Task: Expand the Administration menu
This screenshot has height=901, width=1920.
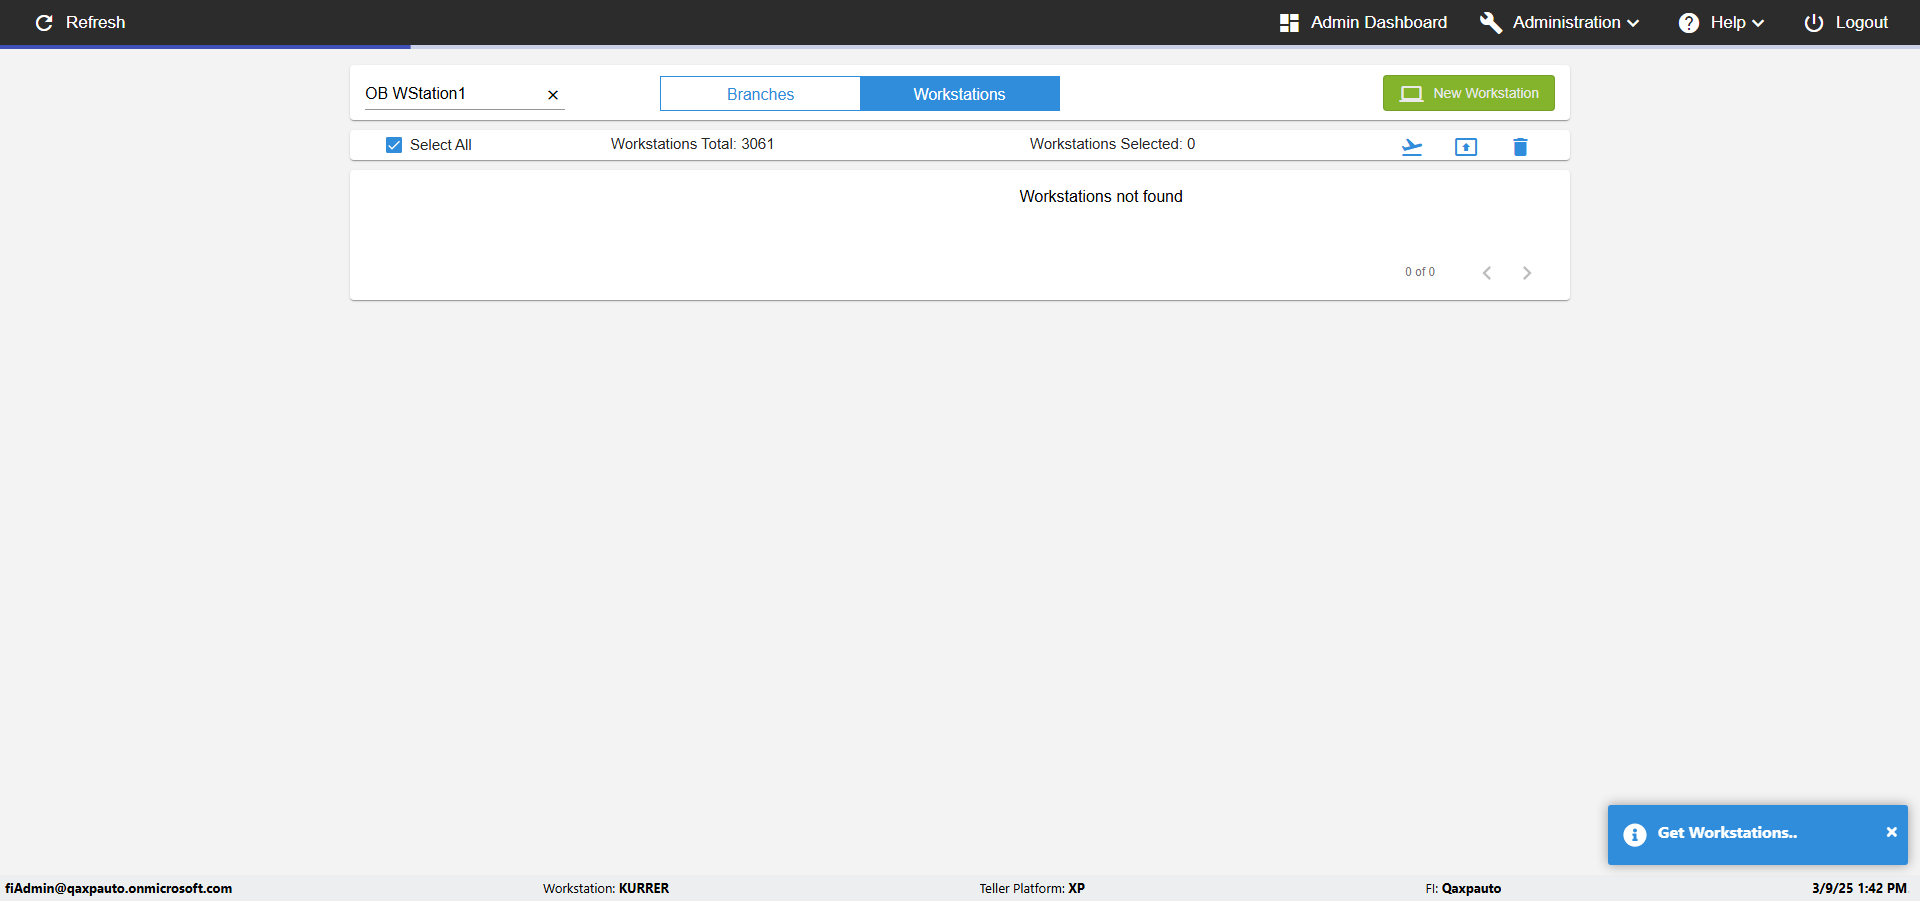Action: (1560, 22)
